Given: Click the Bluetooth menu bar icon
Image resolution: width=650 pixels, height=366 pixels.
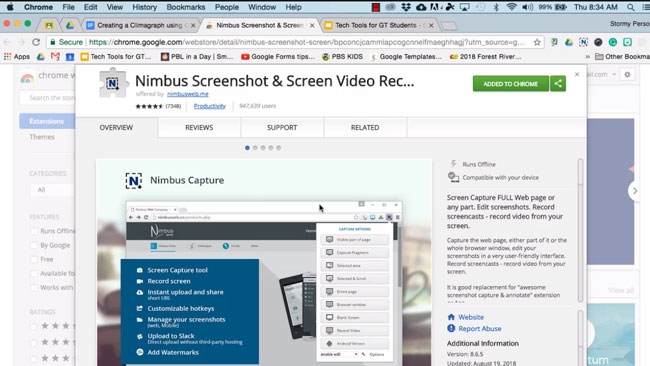Looking at the screenshot, I should [x=496, y=7].
